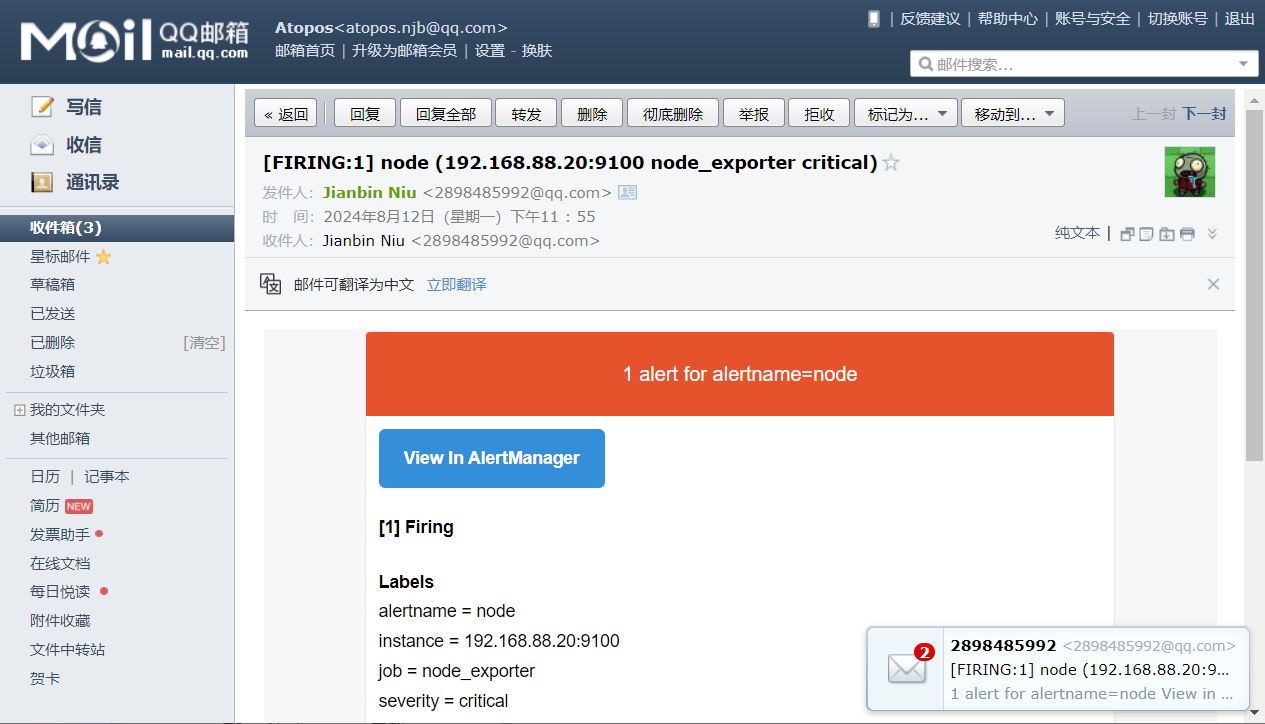This screenshot has height=724, width=1265.
Task: Click the mobile phone icon in top bar
Action: 874,19
